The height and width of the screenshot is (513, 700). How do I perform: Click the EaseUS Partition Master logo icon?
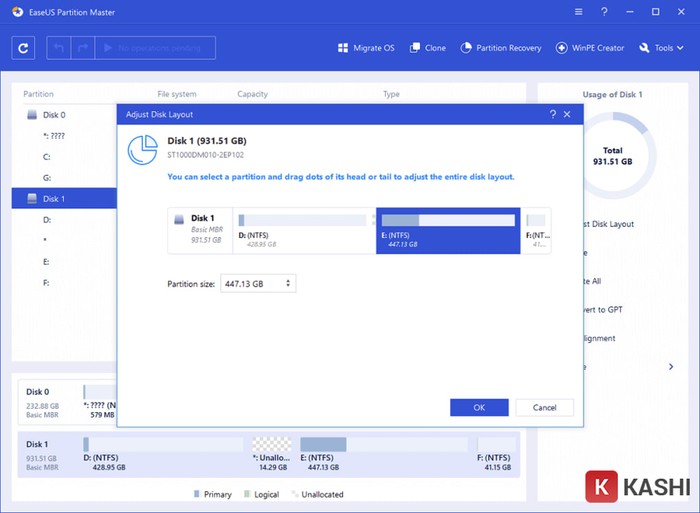[18, 12]
